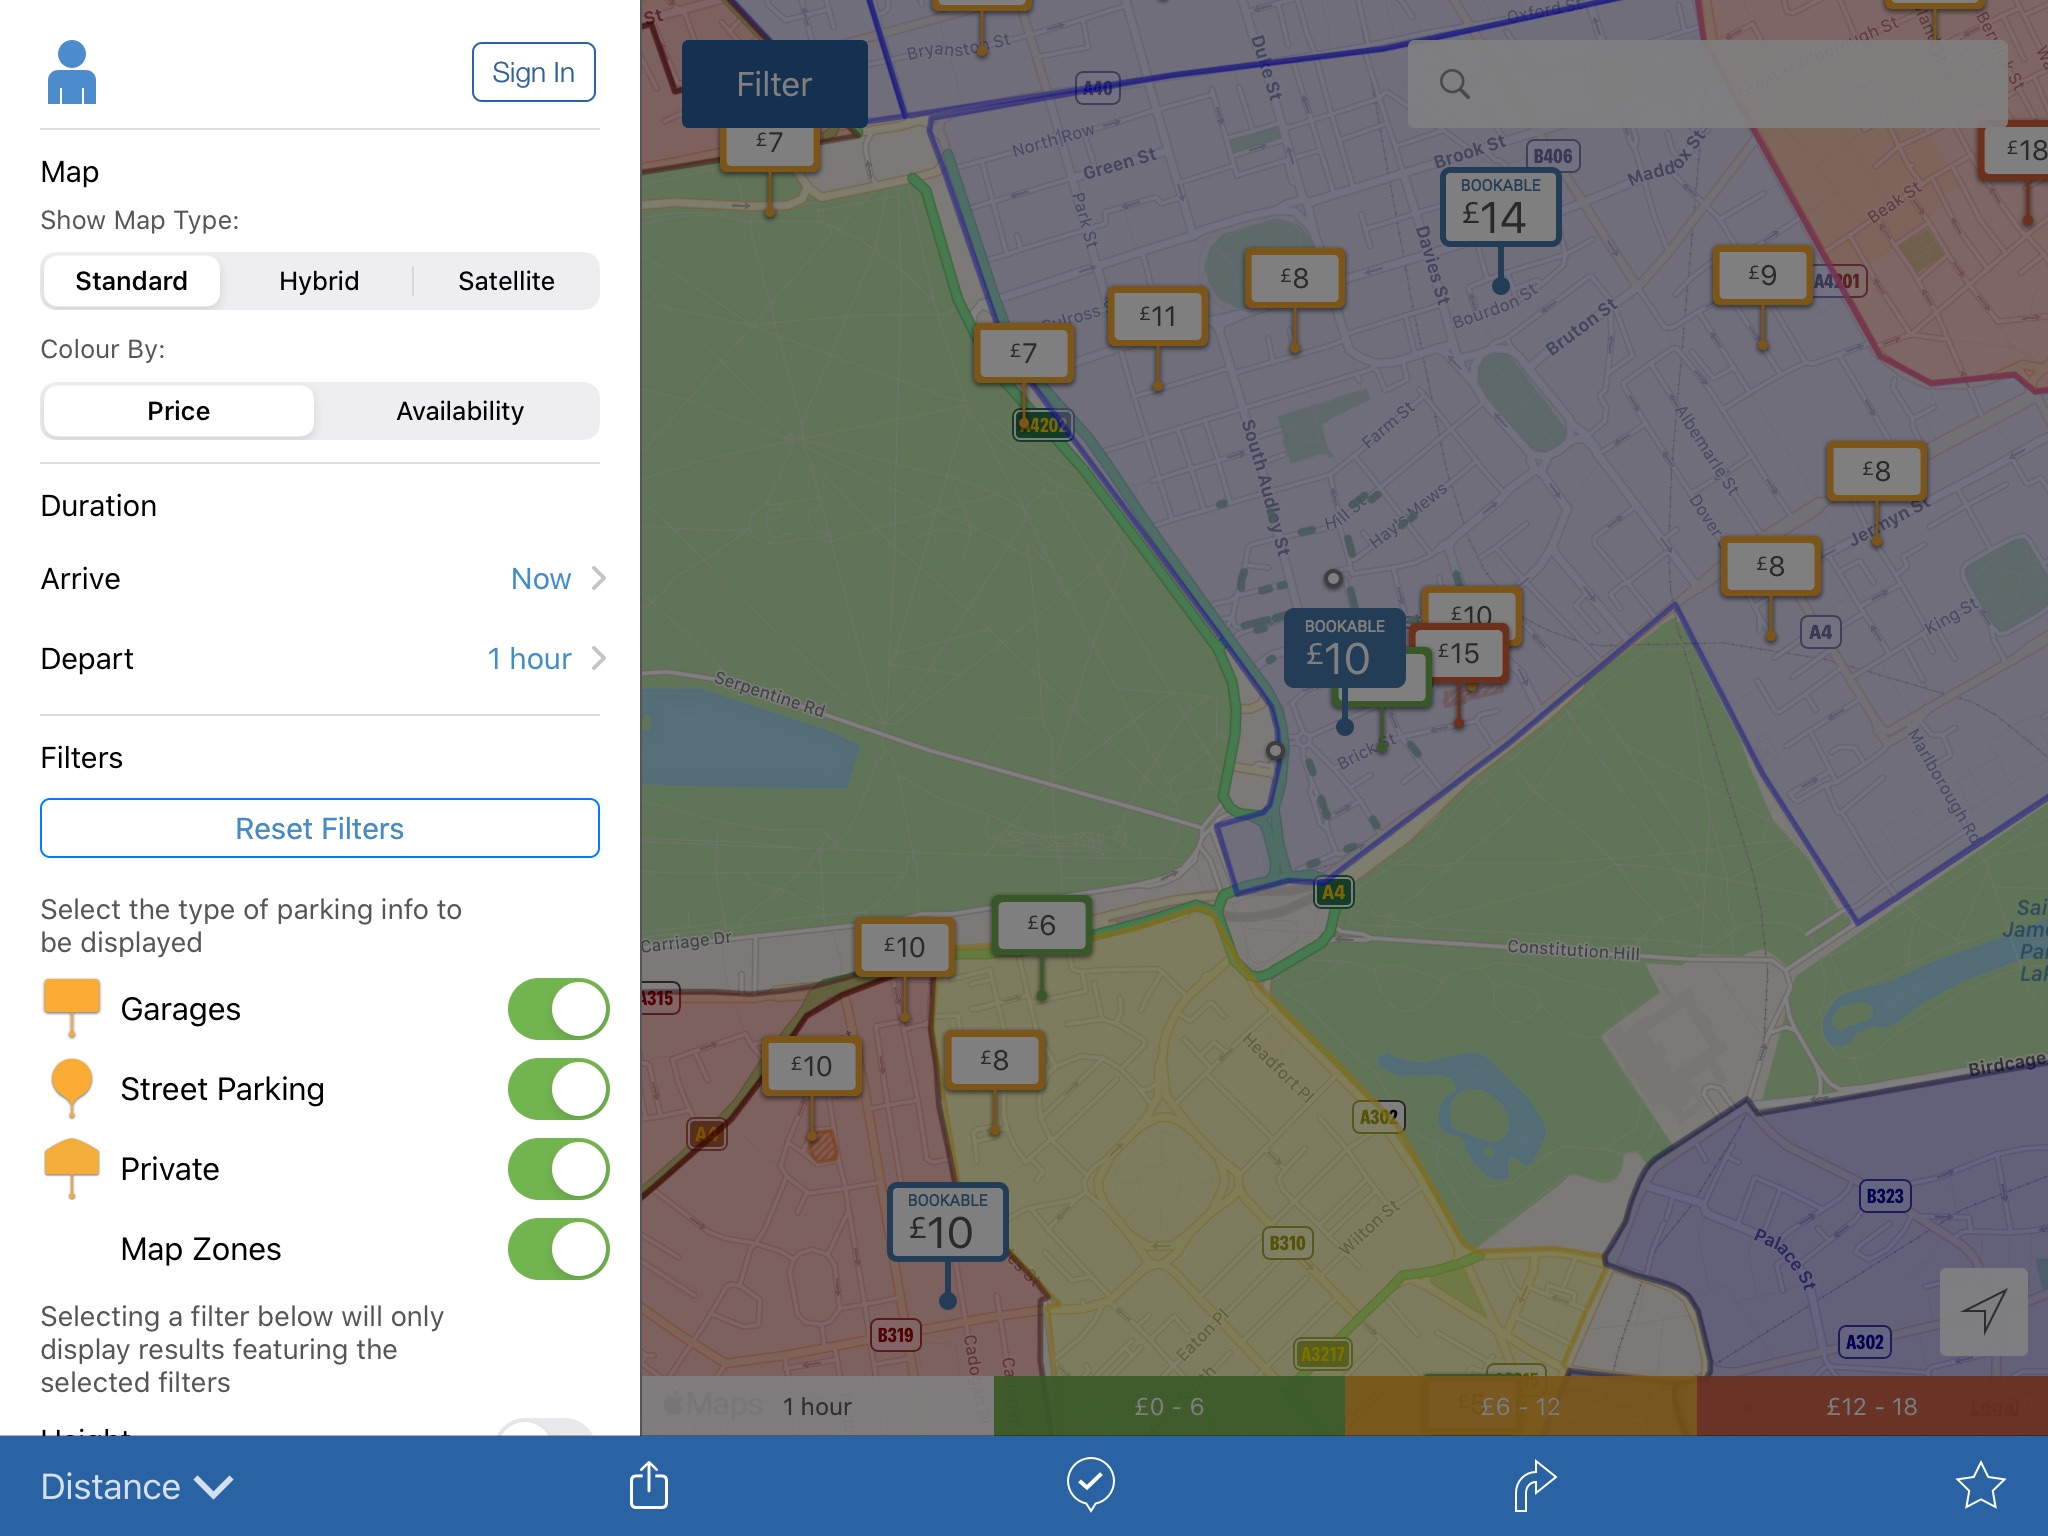2048x1536 pixels.
Task: Tap the checkmark speech bubble icon
Action: pyautogui.click(x=1090, y=1484)
